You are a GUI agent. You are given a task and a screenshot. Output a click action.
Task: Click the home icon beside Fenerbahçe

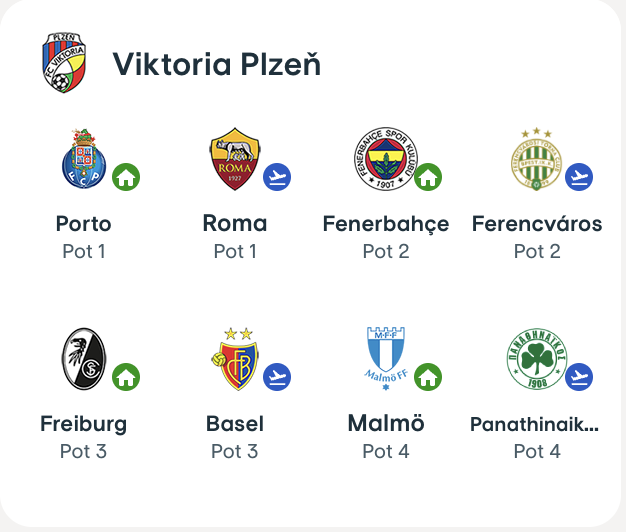428,178
